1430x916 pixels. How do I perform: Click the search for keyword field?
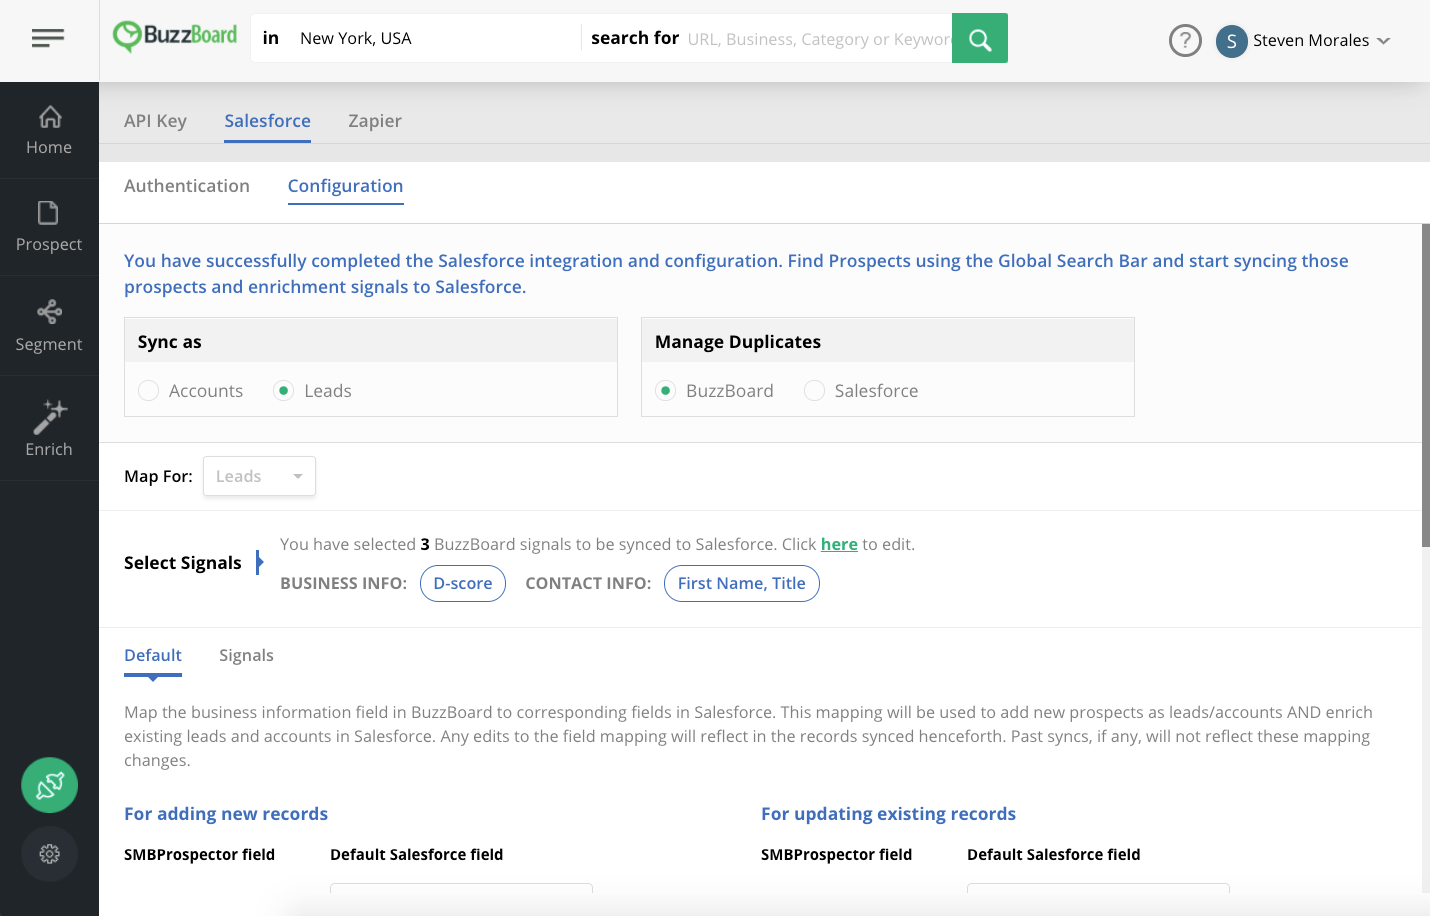point(818,39)
